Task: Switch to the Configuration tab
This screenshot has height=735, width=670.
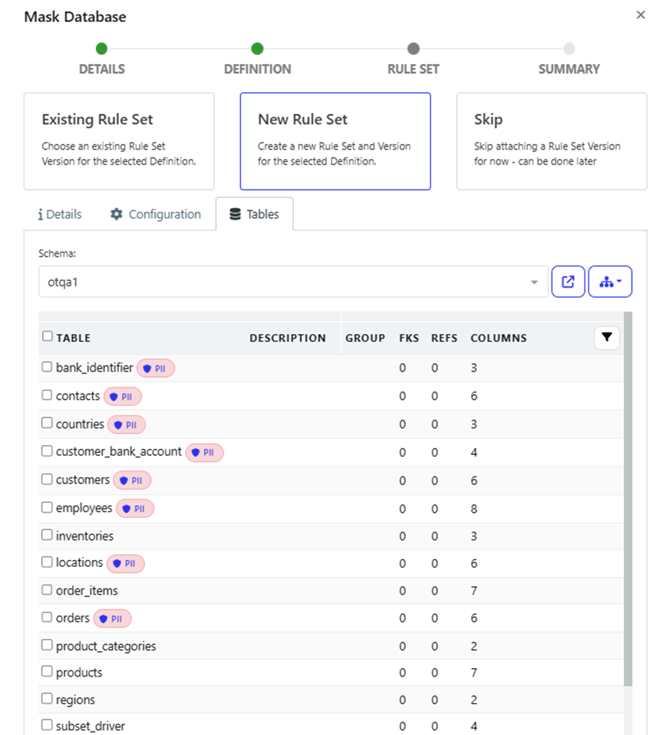Action: coord(156,214)
